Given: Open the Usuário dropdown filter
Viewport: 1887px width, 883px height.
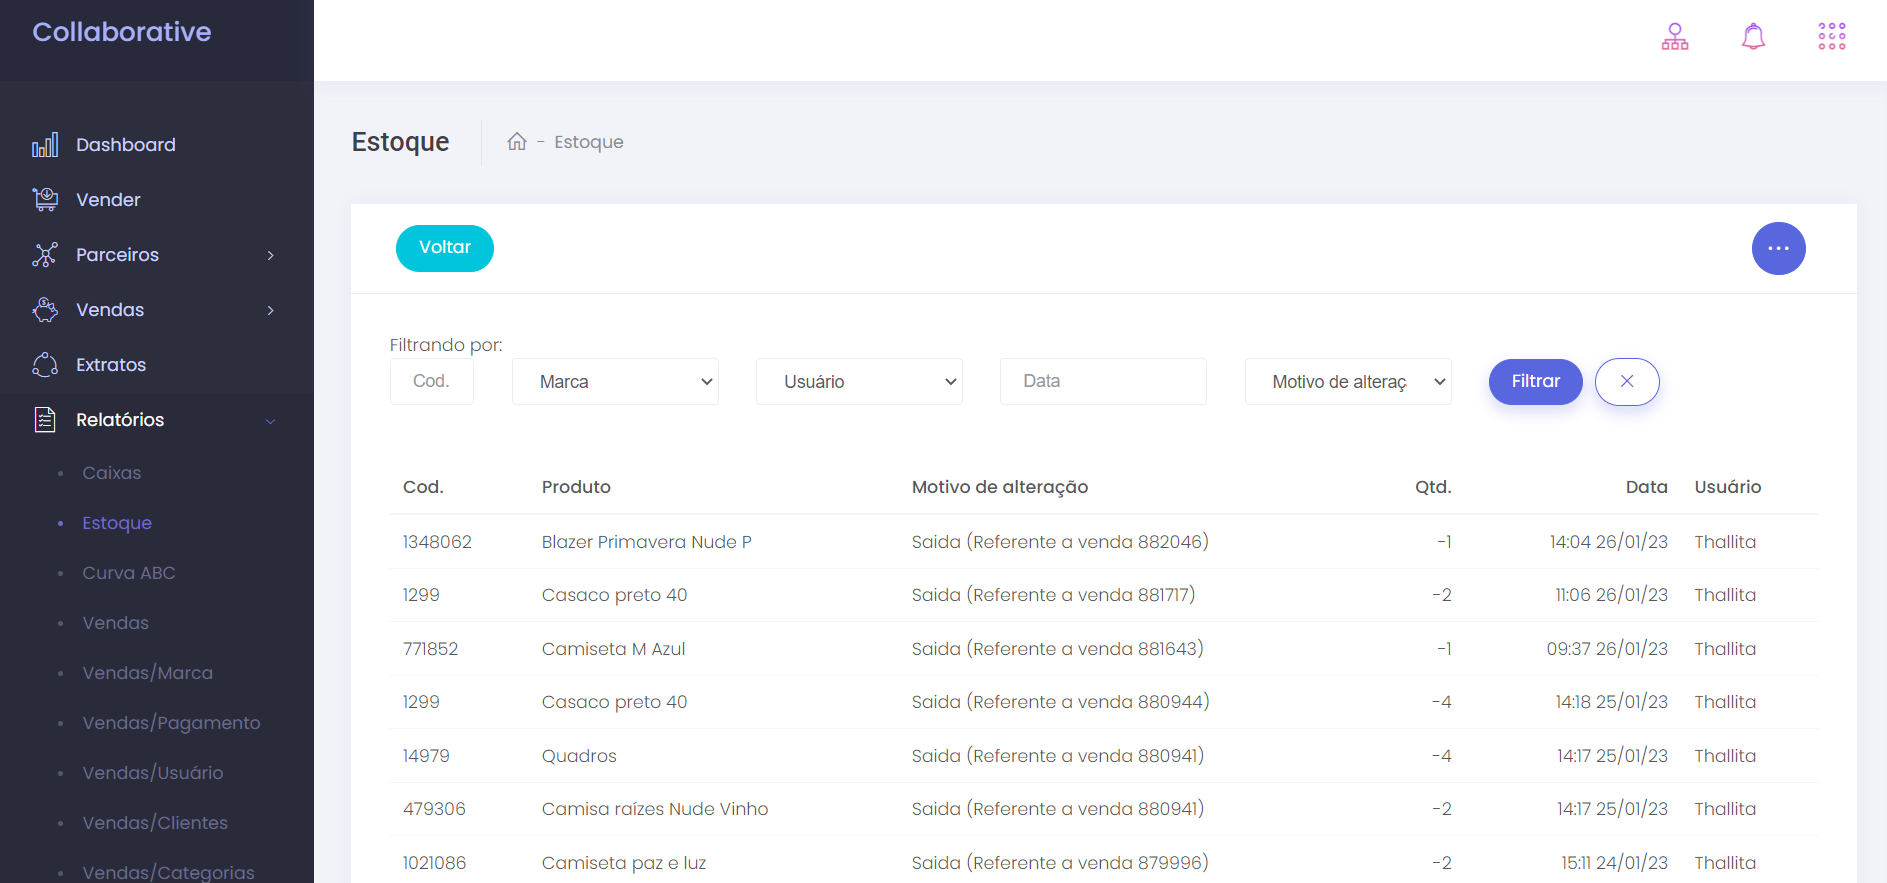Looking at the screenshot, I should click(859, 381).
